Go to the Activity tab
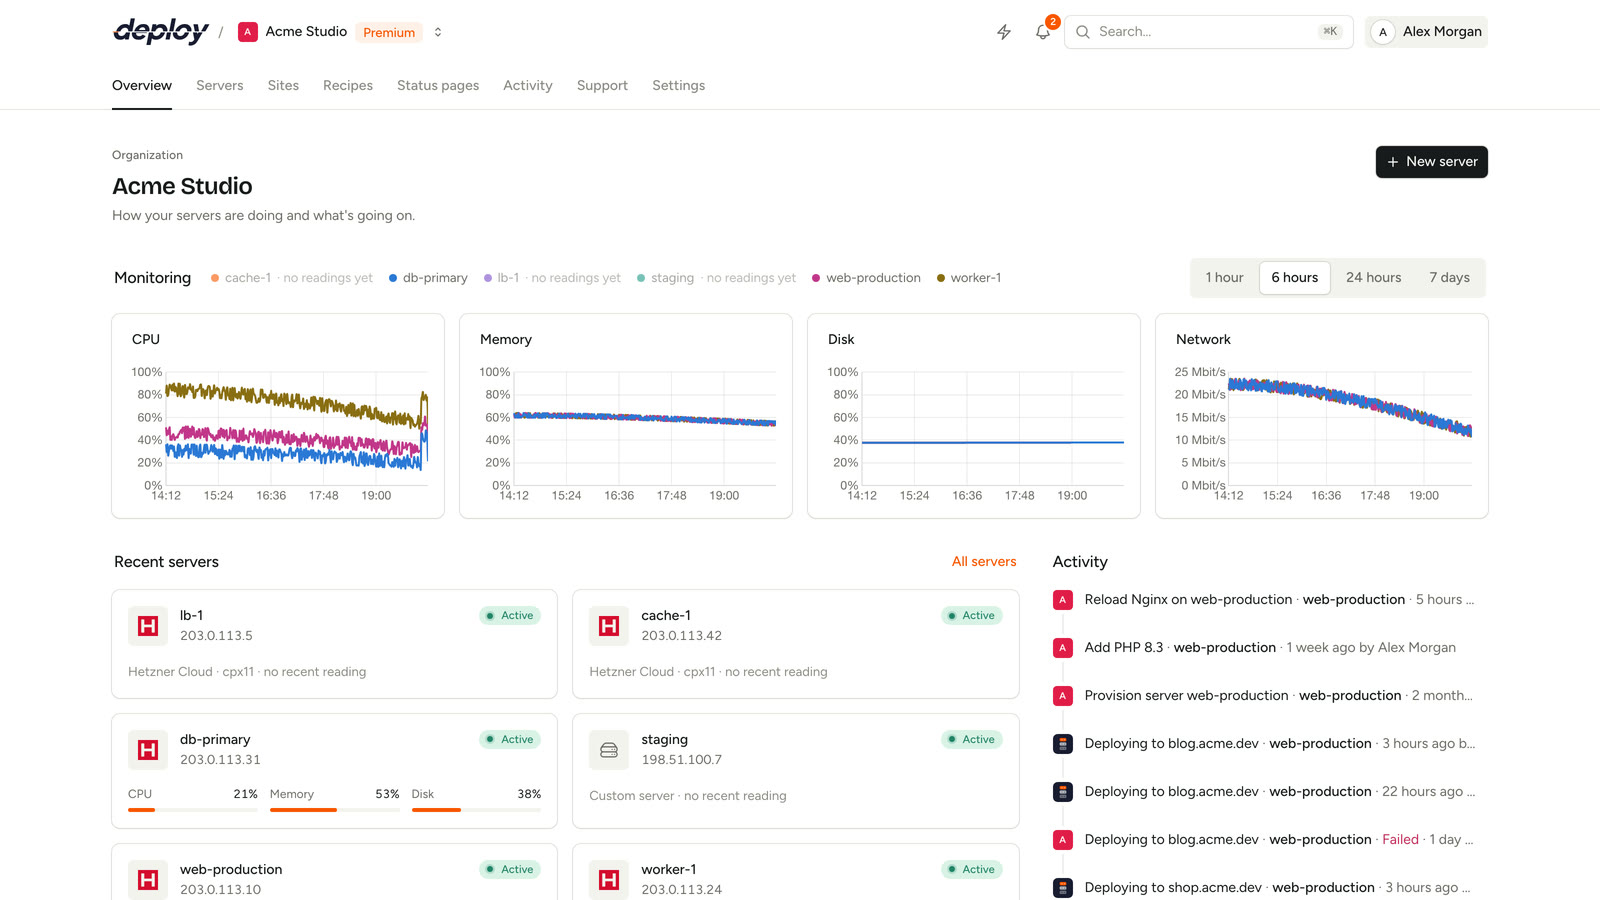1600x900 pixels. coord(528,86)
